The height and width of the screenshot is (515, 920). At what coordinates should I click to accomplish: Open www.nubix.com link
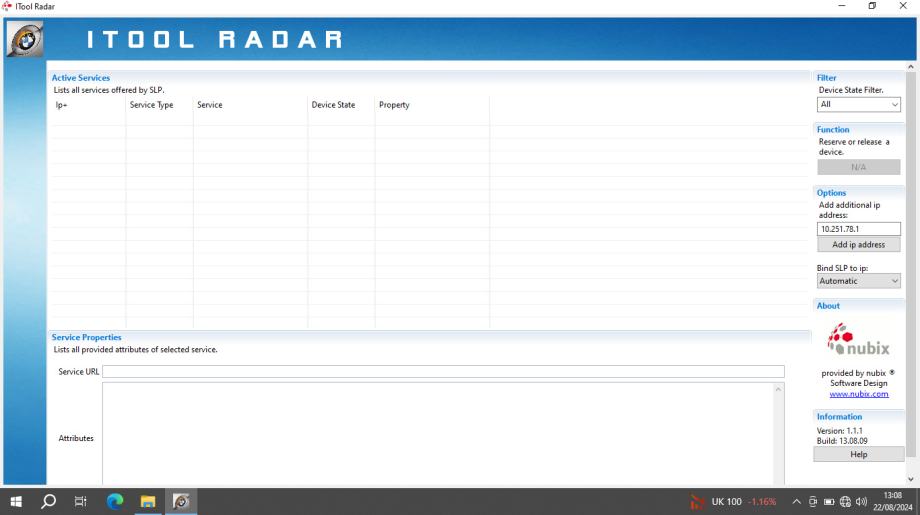(858, 394)
